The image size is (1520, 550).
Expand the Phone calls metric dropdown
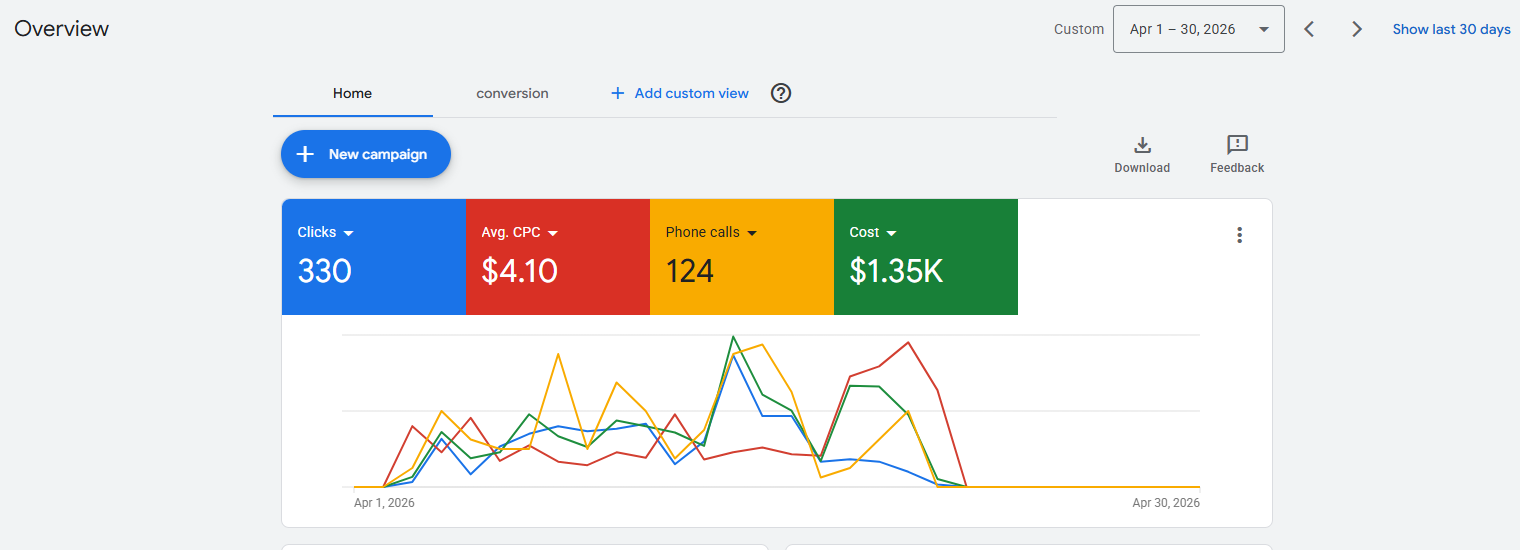point(752,233)
